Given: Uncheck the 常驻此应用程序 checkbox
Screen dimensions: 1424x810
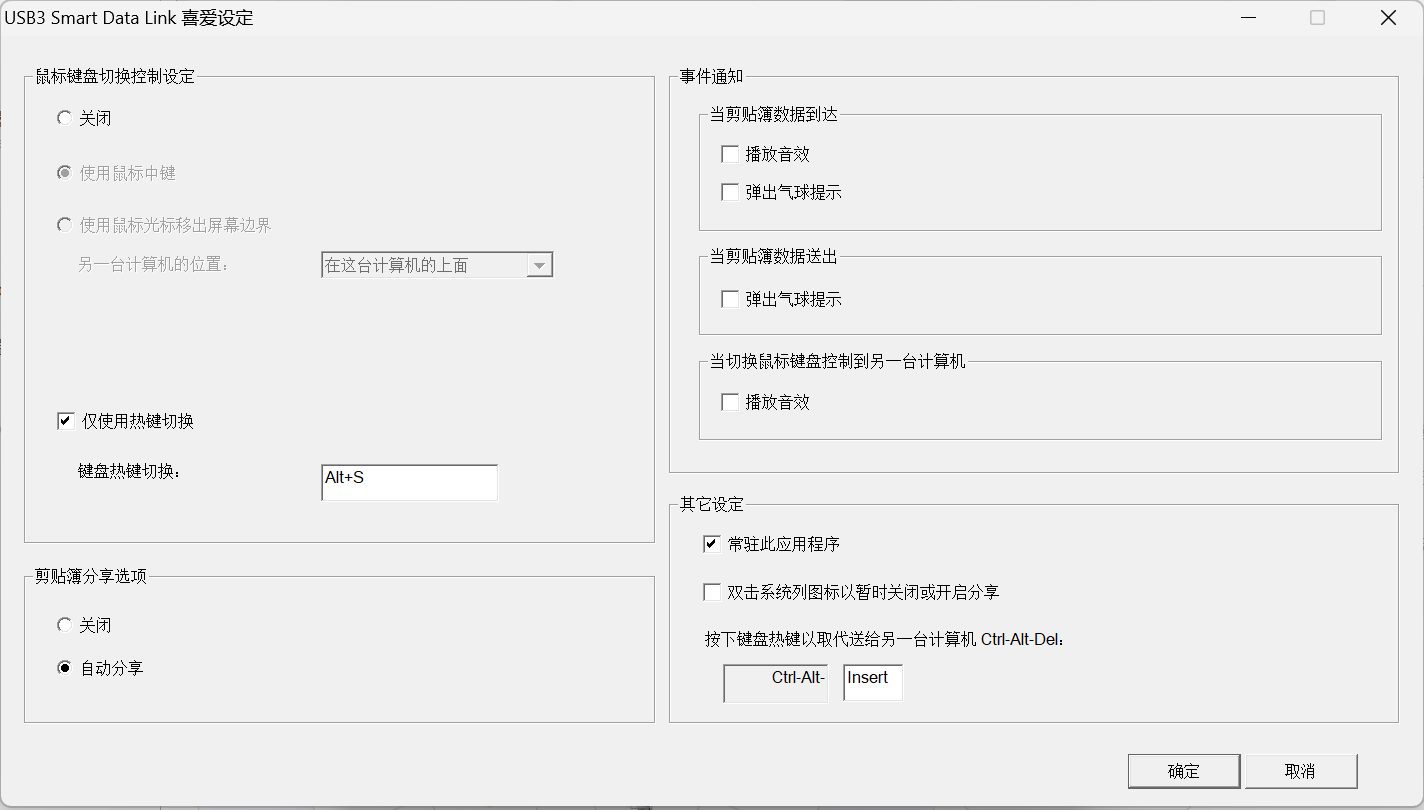Looking at the screenshot, I should click(x=712, y=544).
